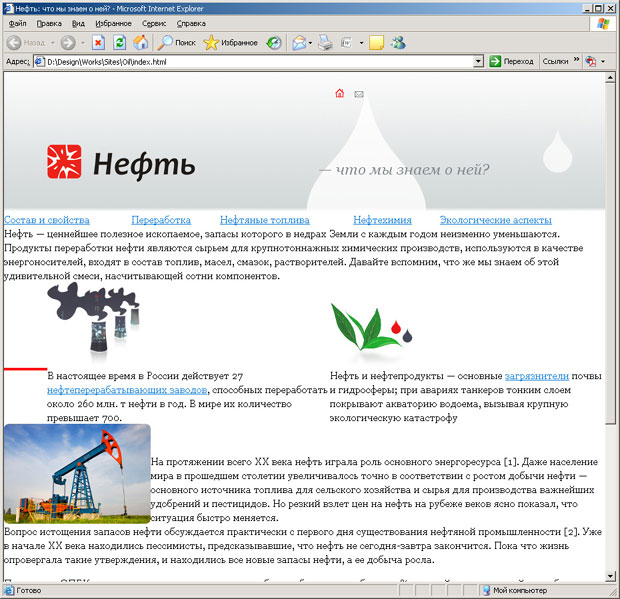Open the Вид menu

[78, 24]
